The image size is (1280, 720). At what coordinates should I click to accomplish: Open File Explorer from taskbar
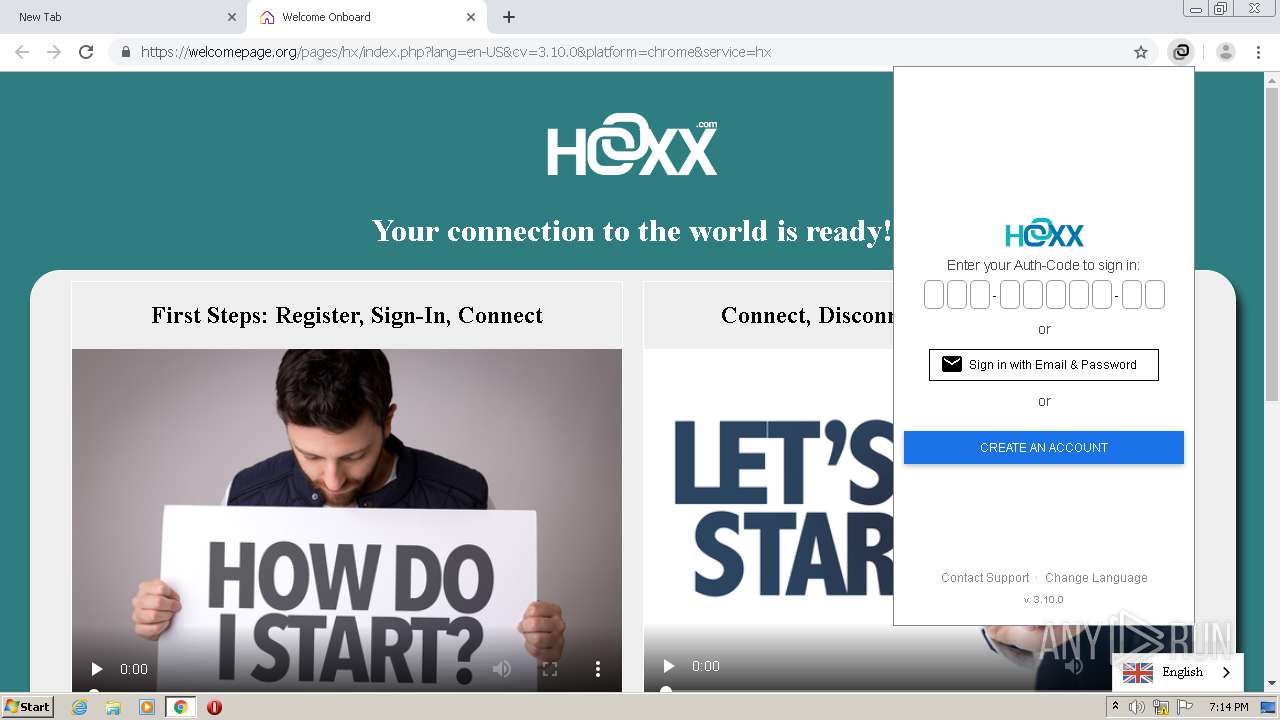tap(113, 707)
